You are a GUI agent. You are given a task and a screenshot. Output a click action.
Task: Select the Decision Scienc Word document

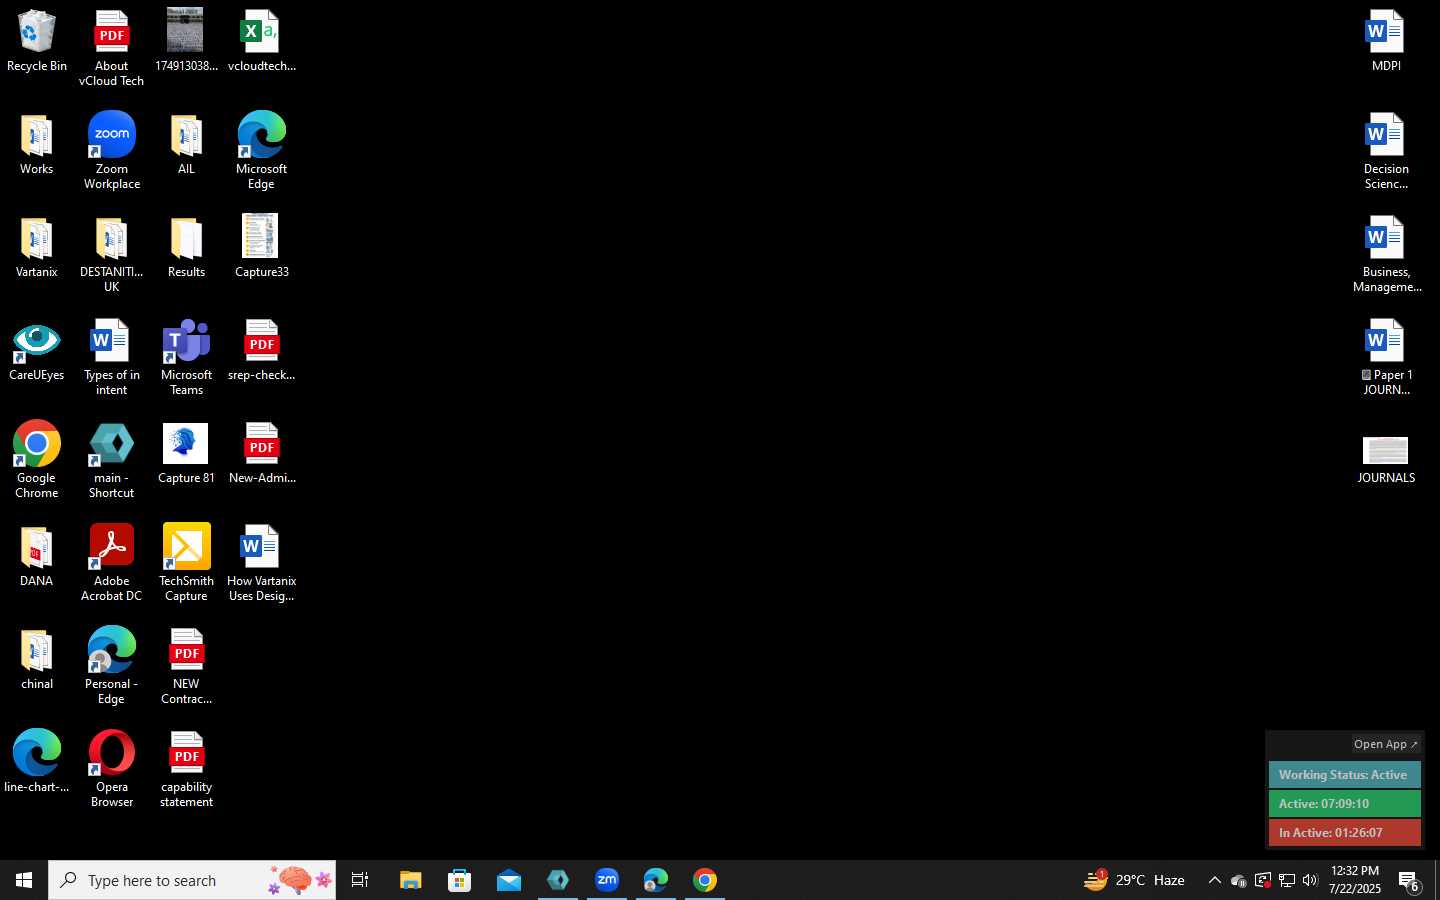(1386, 151)
